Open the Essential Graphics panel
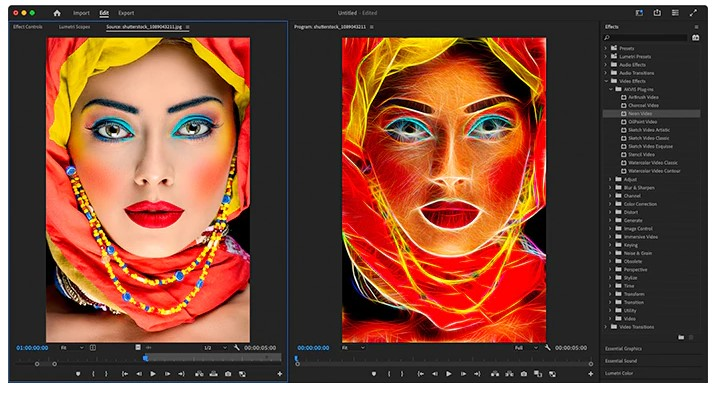718x418 pixels. (x=624, y=348)
